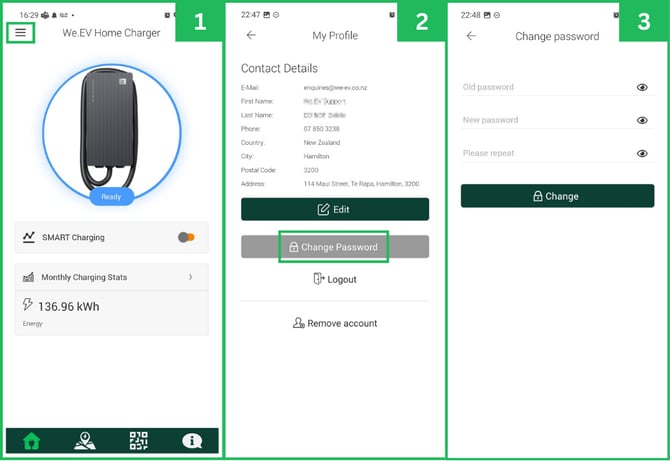
Task: Show the Old password with eye icon
Action: tap(642, 87)
